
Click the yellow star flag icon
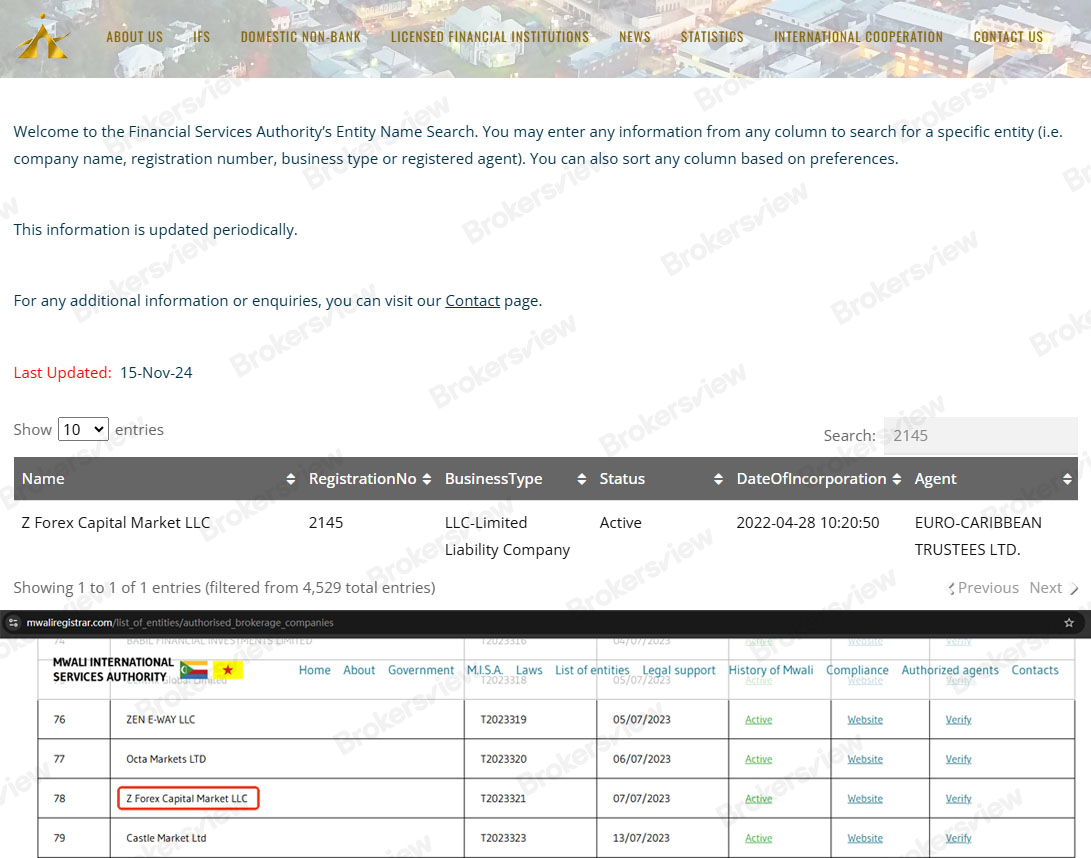(x=229, y=670)
